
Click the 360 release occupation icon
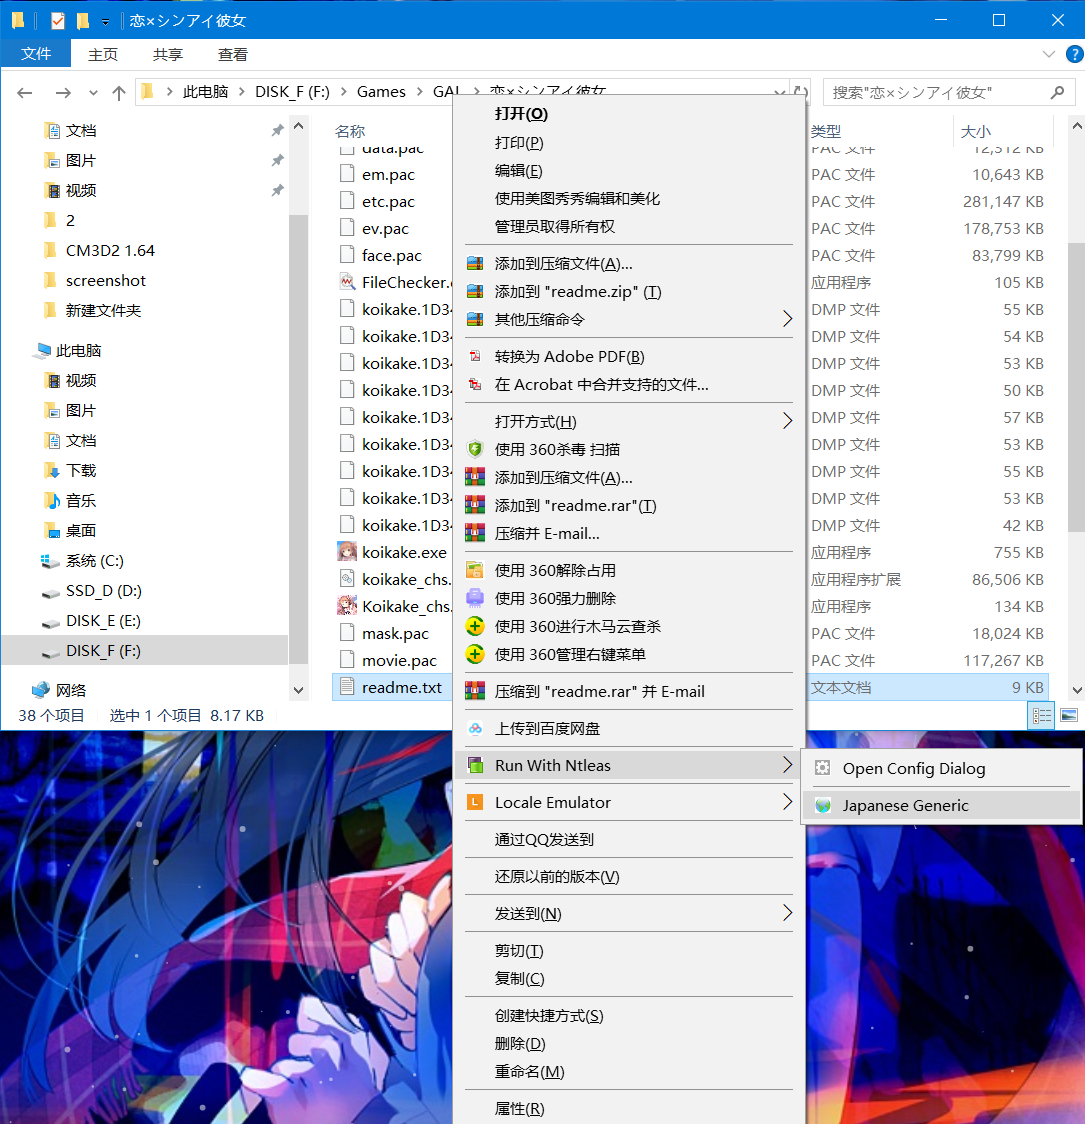[475, 571]
